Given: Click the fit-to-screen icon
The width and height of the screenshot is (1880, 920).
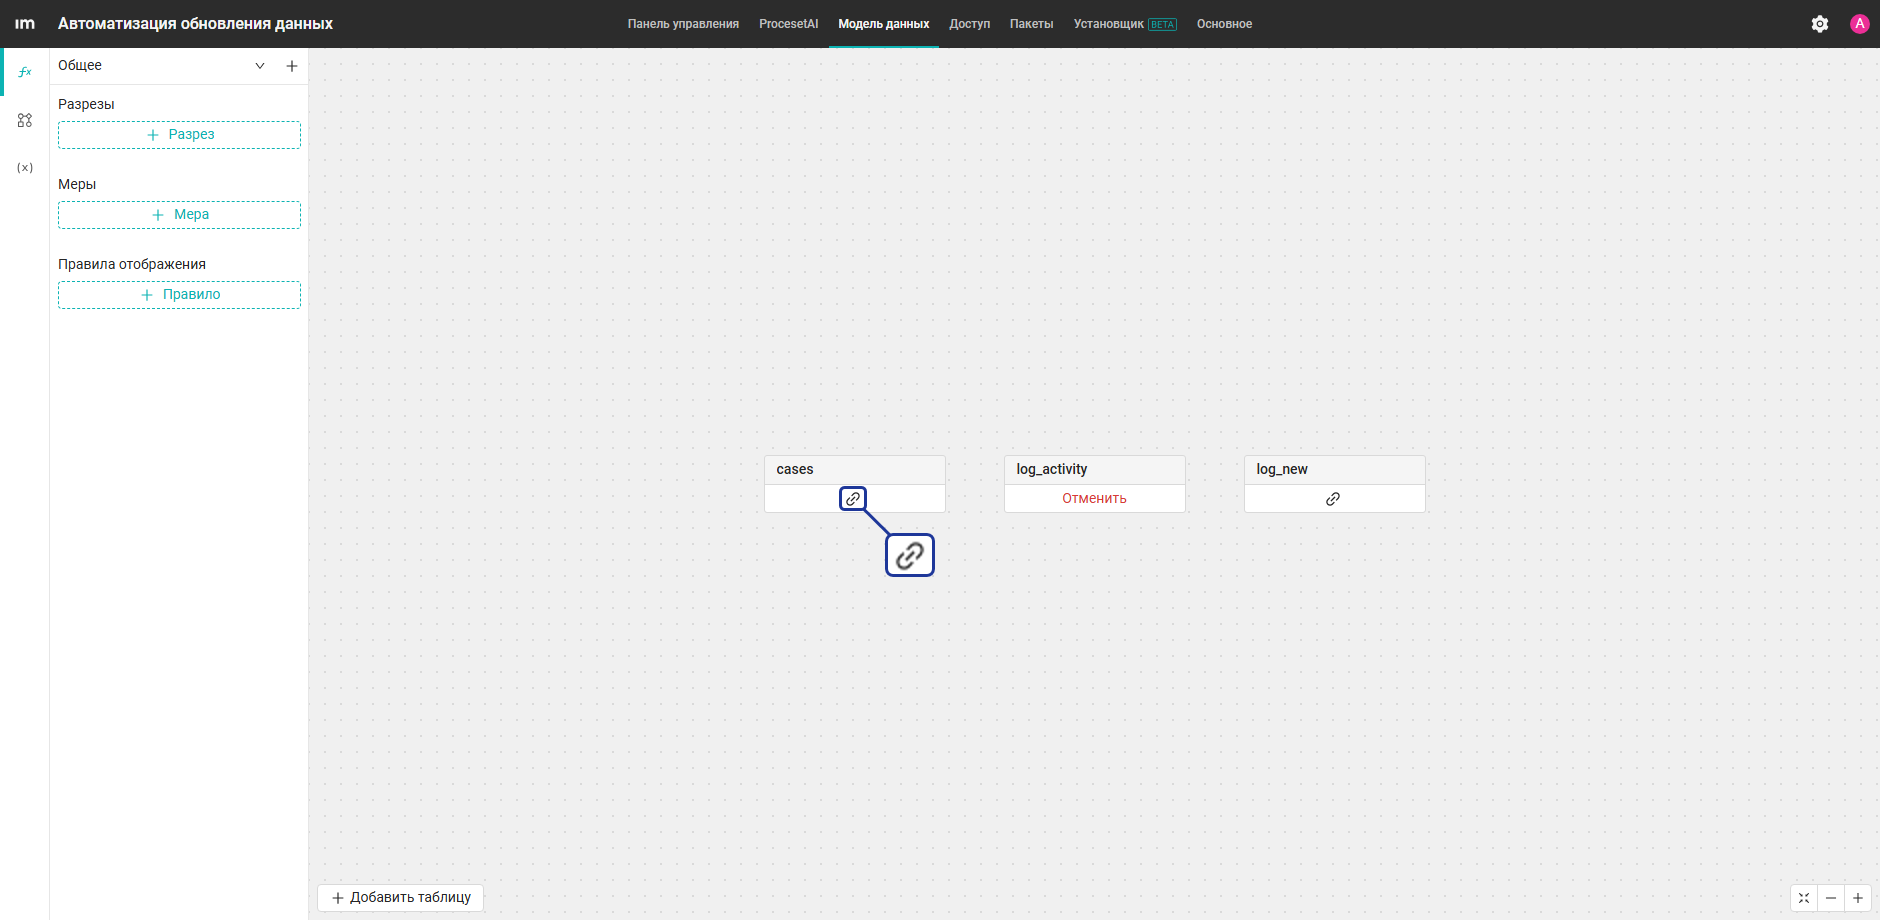Looking at the screenshot, I should pyautogui.click(x=1804, y=898).
